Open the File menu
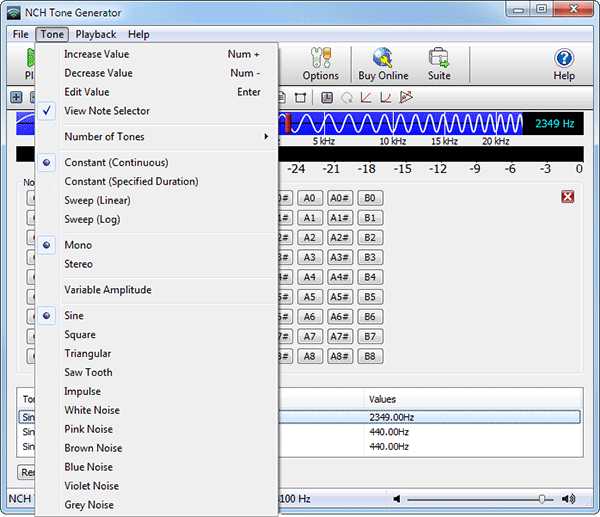The height and width of the screenshot is (517, 600). click(21, 34)
